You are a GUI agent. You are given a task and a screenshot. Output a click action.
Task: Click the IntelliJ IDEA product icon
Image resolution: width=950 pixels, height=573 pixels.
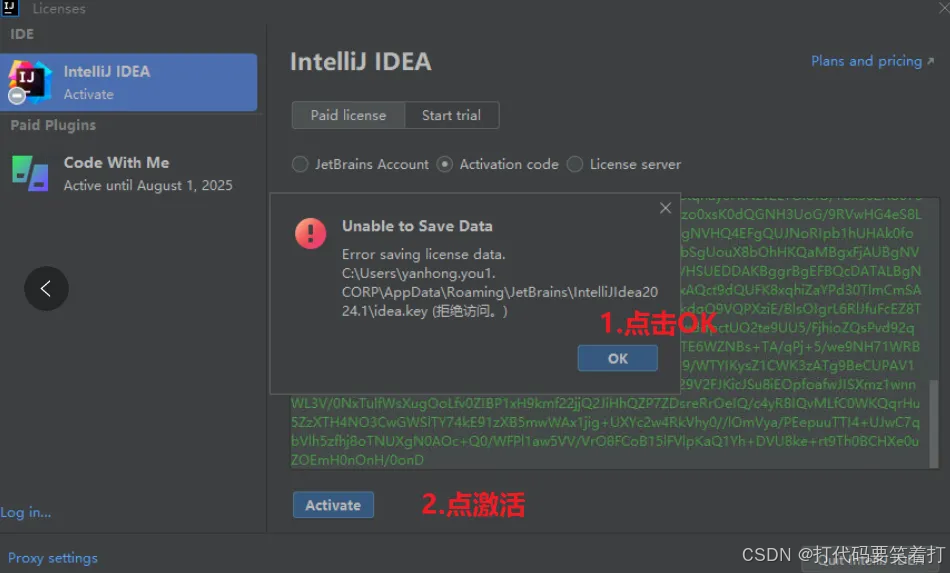(28, 81)
